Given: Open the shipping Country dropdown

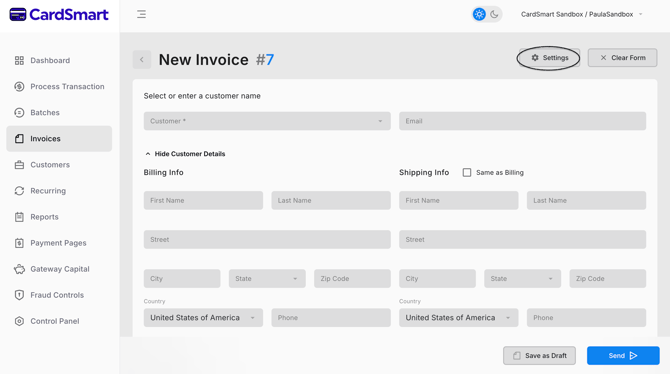Looking at the screenshot, I should (x=459, y=318).
